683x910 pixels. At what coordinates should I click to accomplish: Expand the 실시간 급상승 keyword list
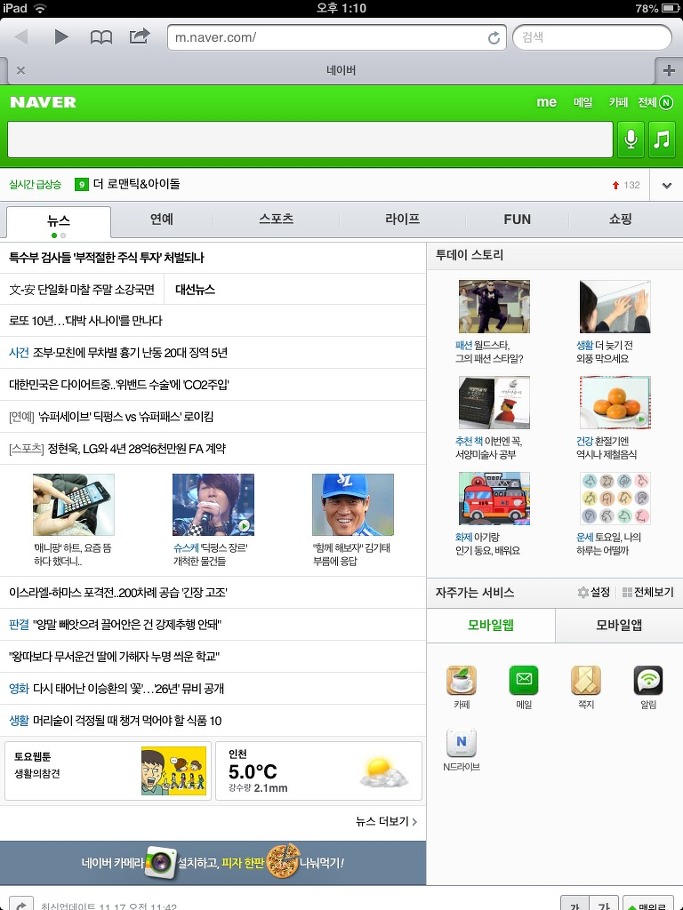click(x=667, y=186)
